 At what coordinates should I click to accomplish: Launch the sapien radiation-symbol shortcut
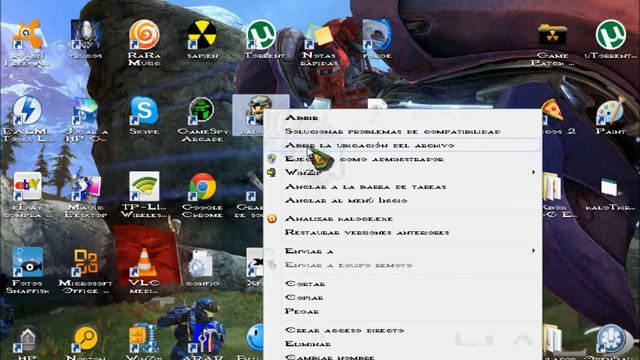coord(202,36)
